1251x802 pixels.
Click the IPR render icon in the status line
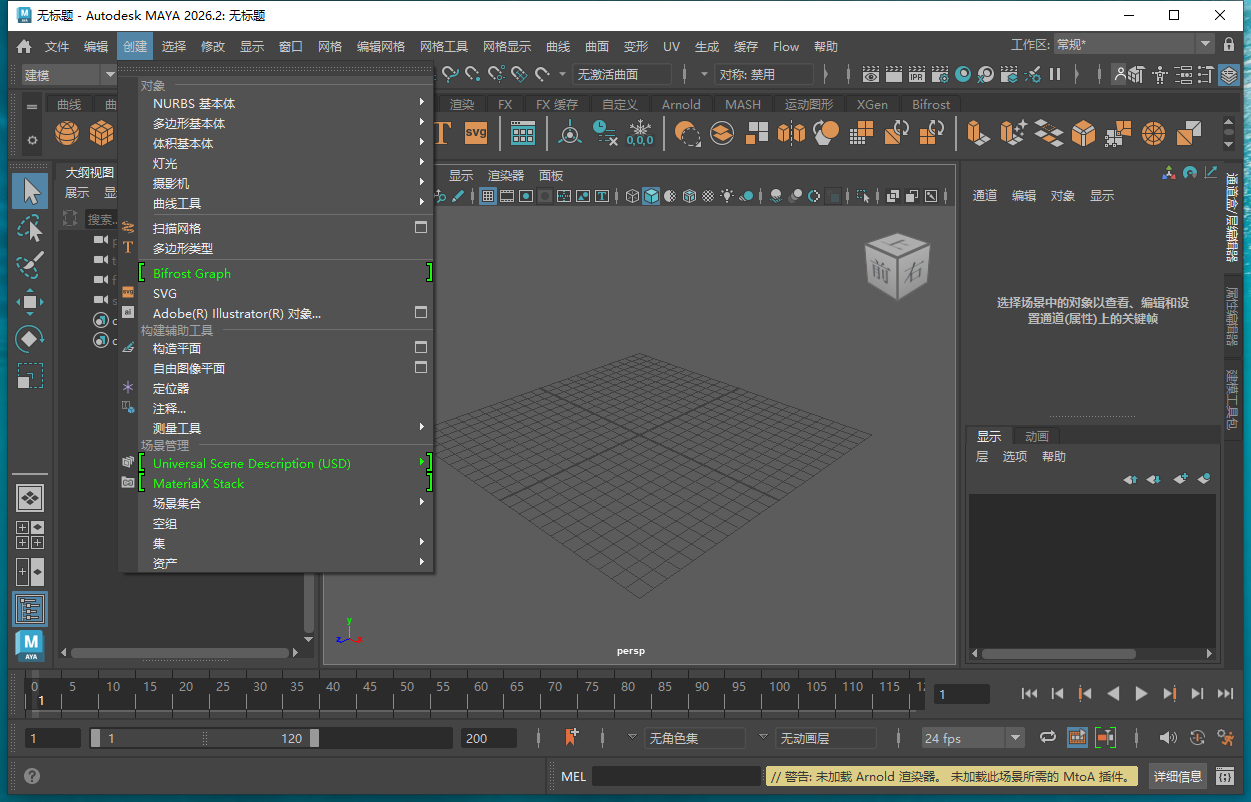click(x=917, y=75)
